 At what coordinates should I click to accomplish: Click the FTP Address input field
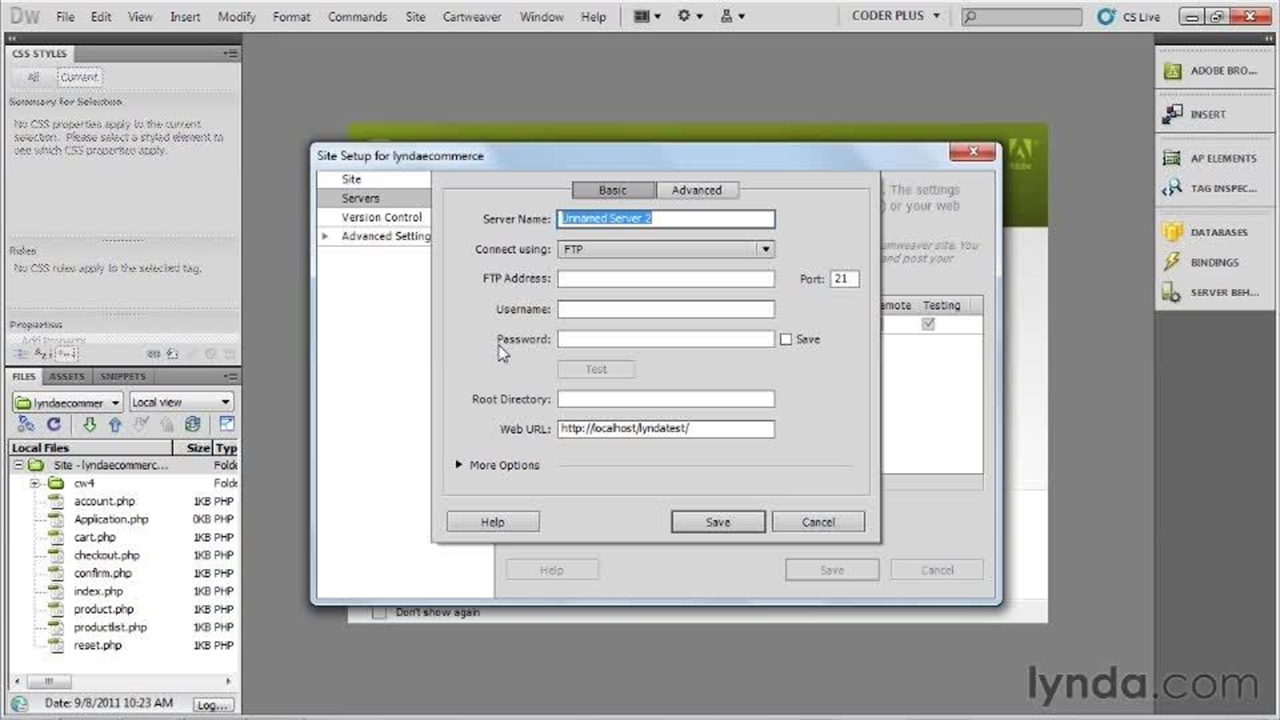point(666,279)
